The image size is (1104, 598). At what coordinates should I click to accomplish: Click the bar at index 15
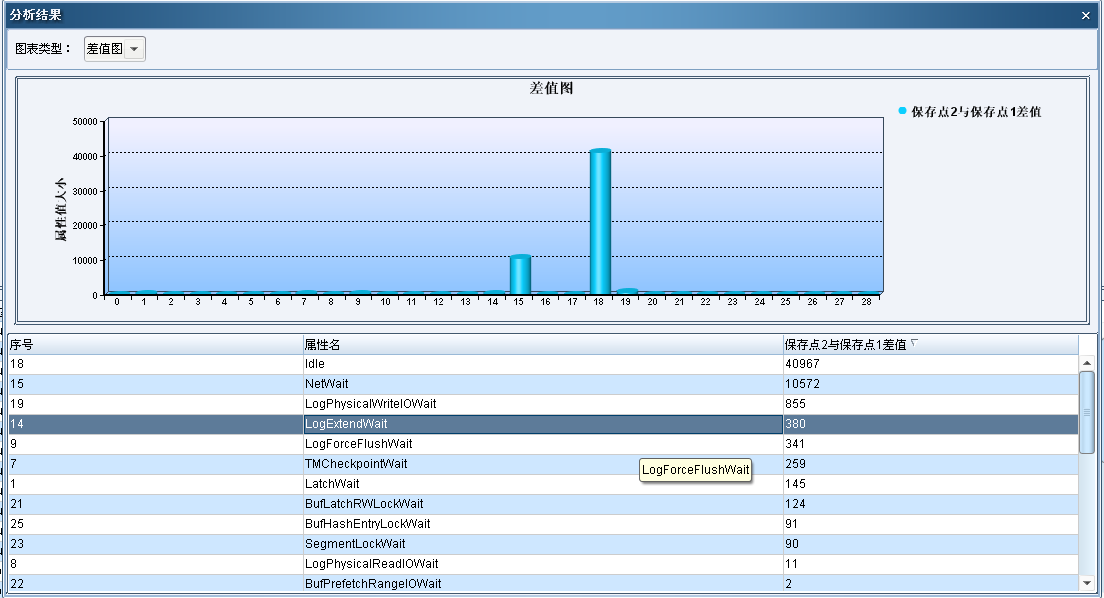[x=519, y=274]
